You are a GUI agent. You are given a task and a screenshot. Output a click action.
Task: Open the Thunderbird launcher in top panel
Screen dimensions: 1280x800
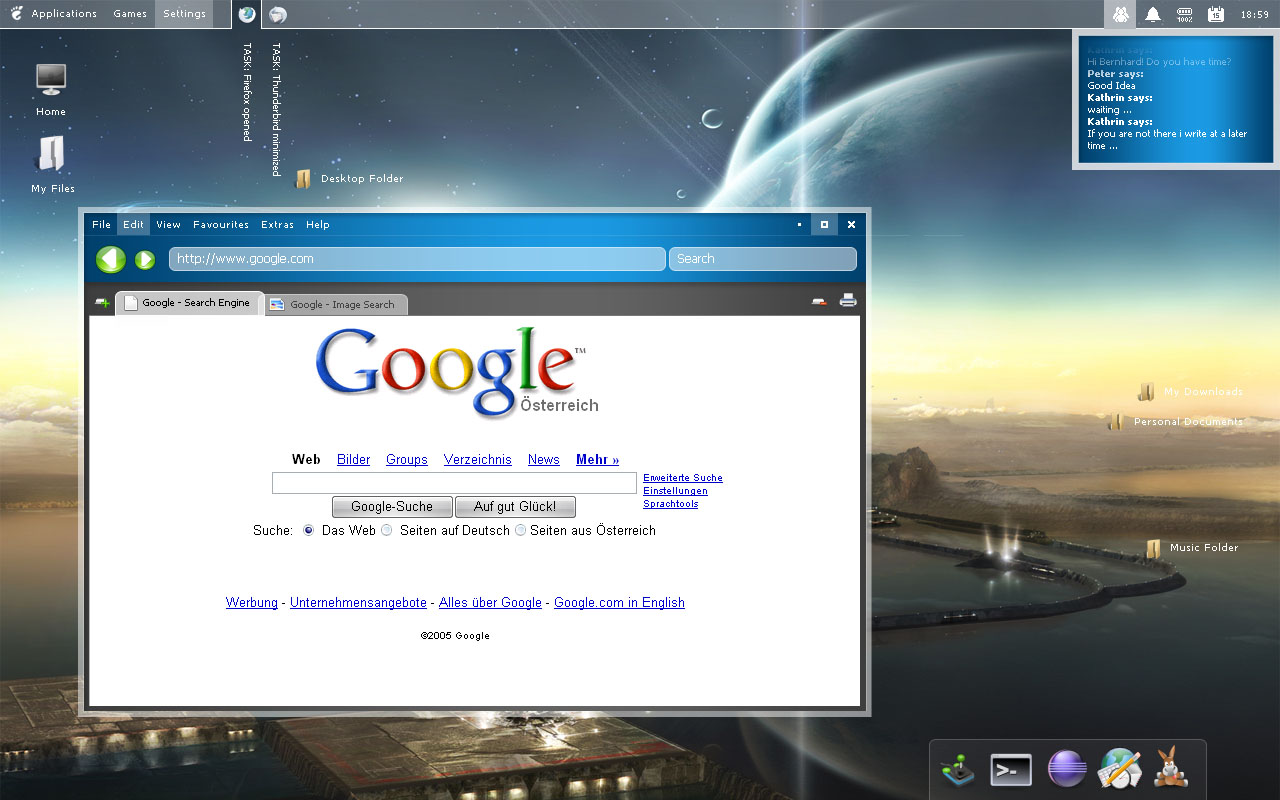point(278,14)
